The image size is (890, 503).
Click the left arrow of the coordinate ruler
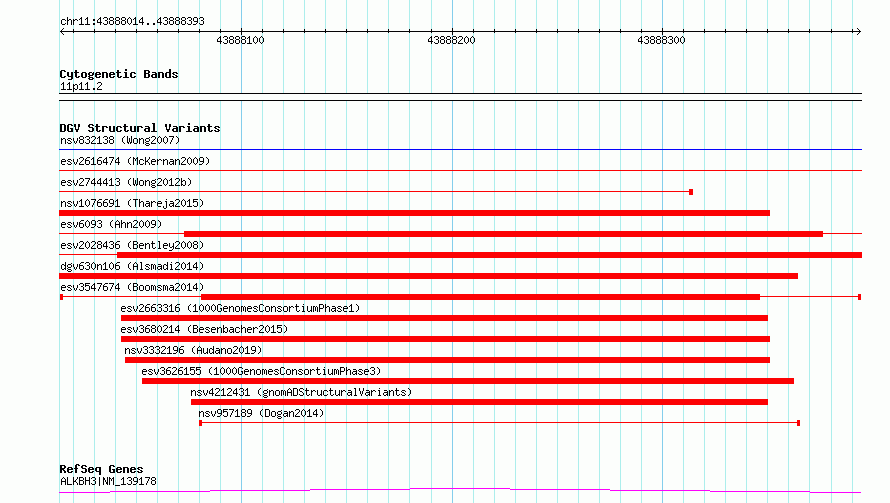point(63,31)
